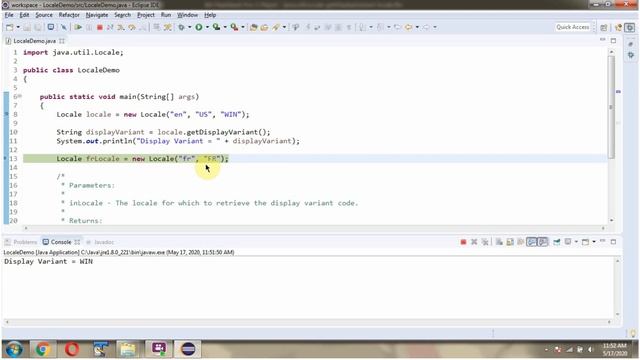Viewport: 640px width, 360px height.
Task: Open a terminal with the toolbar icon
Action: click(51, 27)
